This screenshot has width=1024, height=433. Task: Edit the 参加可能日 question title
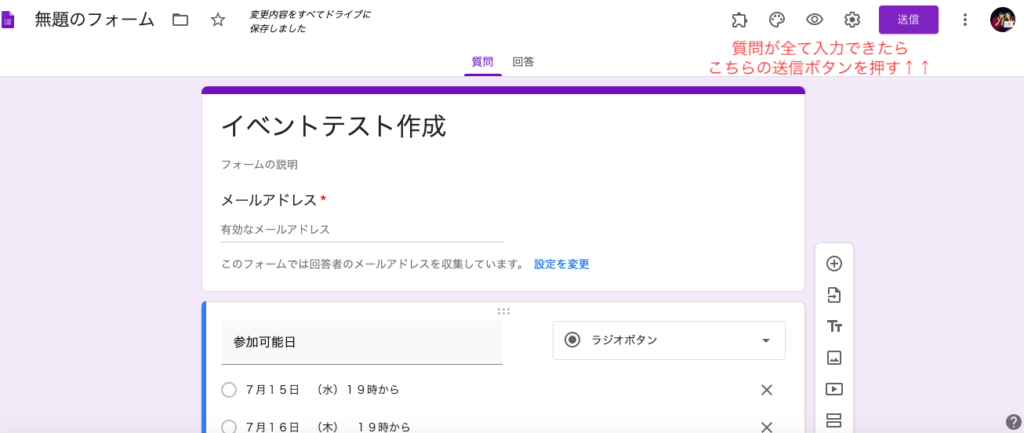point(362,342)
